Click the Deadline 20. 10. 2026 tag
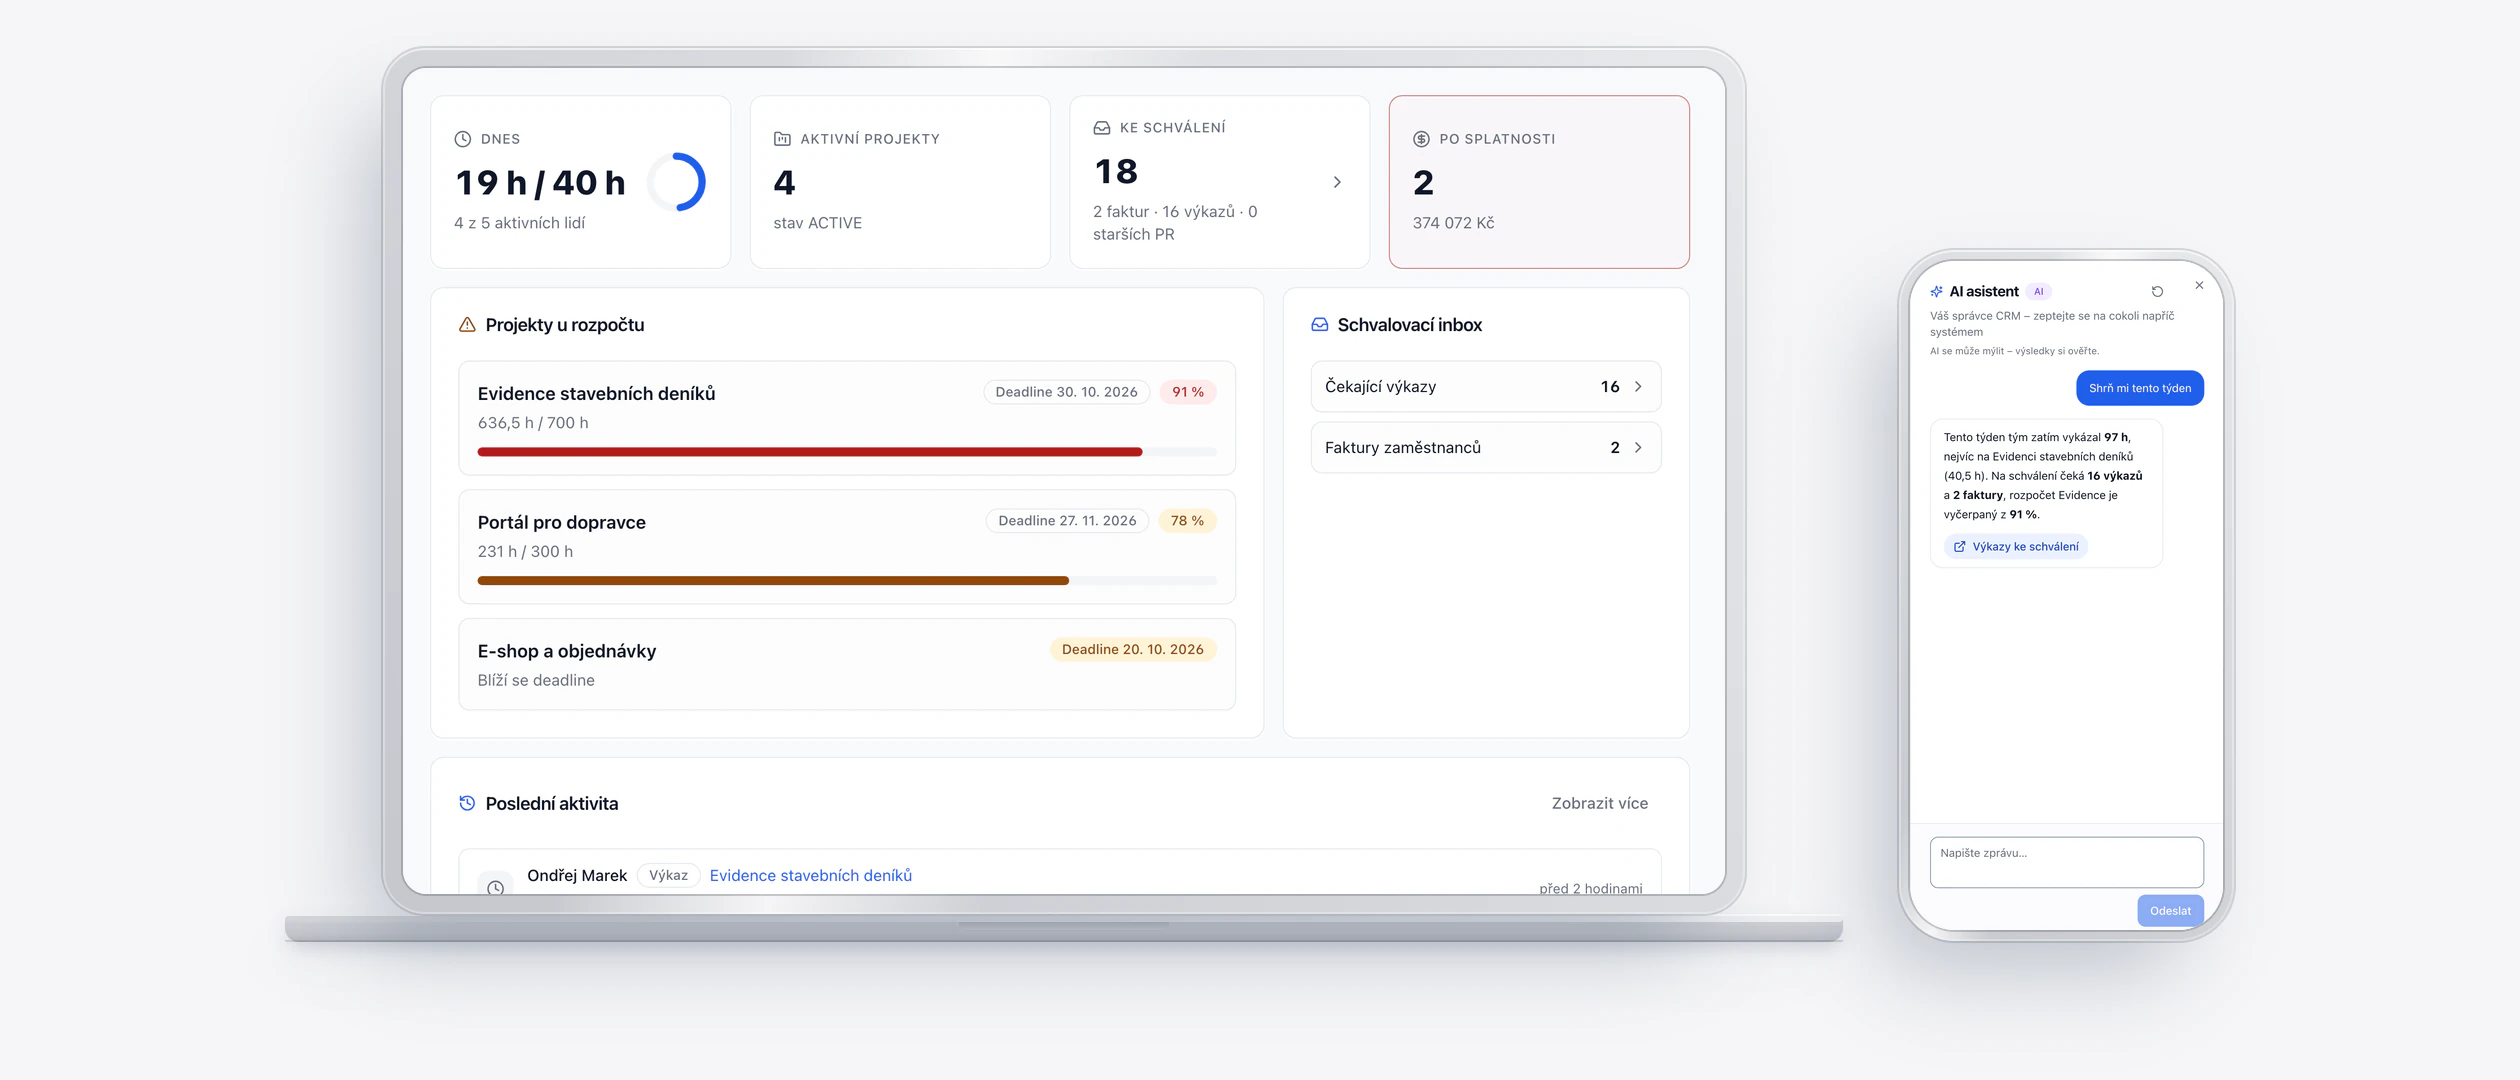 [1133, 650]
